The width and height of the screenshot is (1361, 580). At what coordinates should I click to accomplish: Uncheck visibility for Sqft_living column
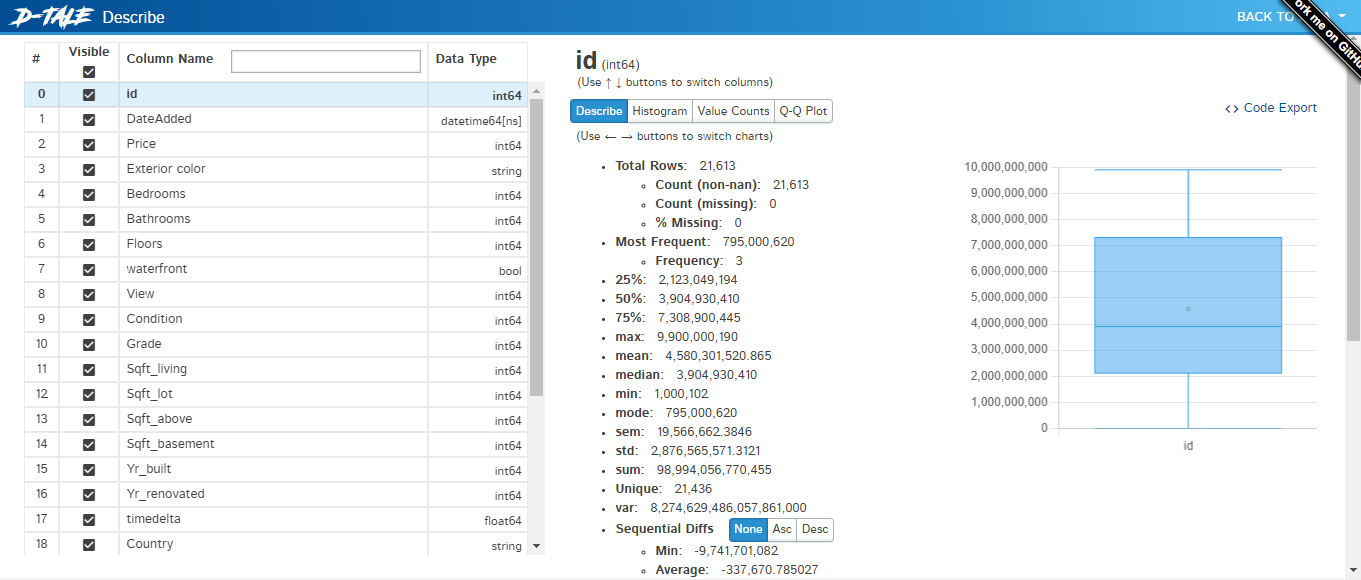pyautogui.click(x=89, y=370)
